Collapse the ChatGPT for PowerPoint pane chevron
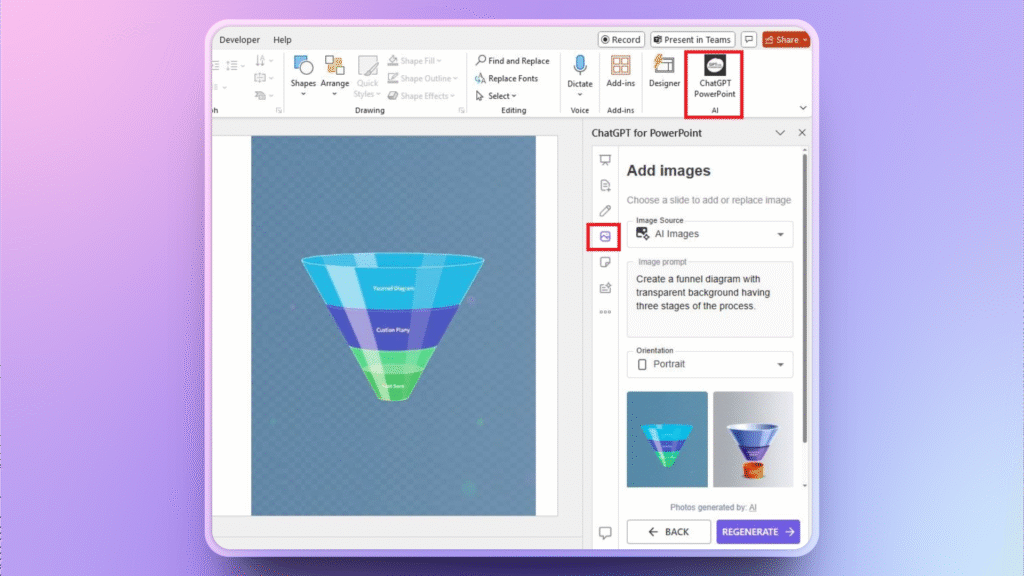 pos(780,132)
